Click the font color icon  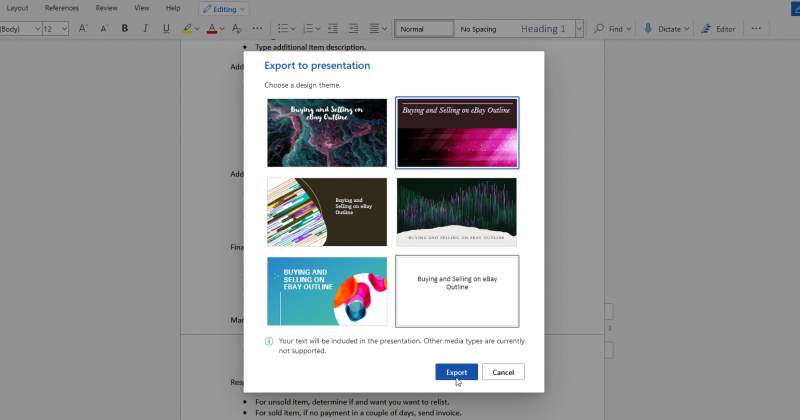click(211, 29)
